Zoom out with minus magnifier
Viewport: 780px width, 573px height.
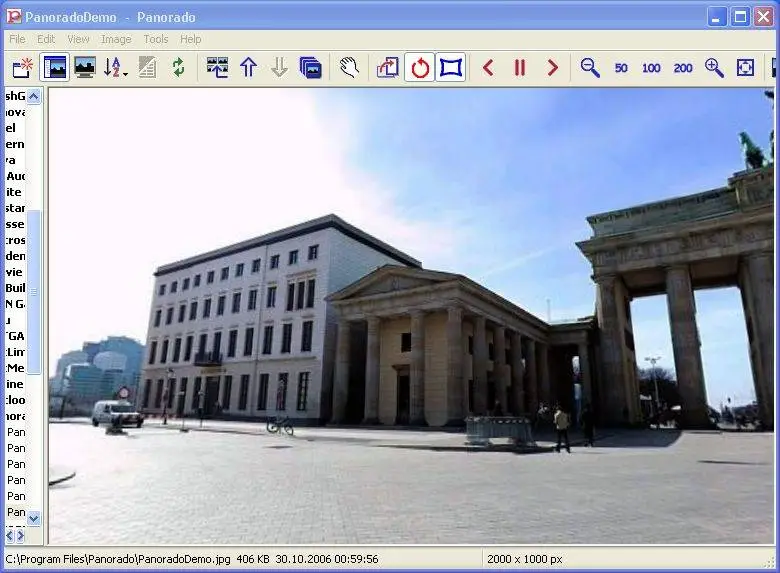point(590,68)
